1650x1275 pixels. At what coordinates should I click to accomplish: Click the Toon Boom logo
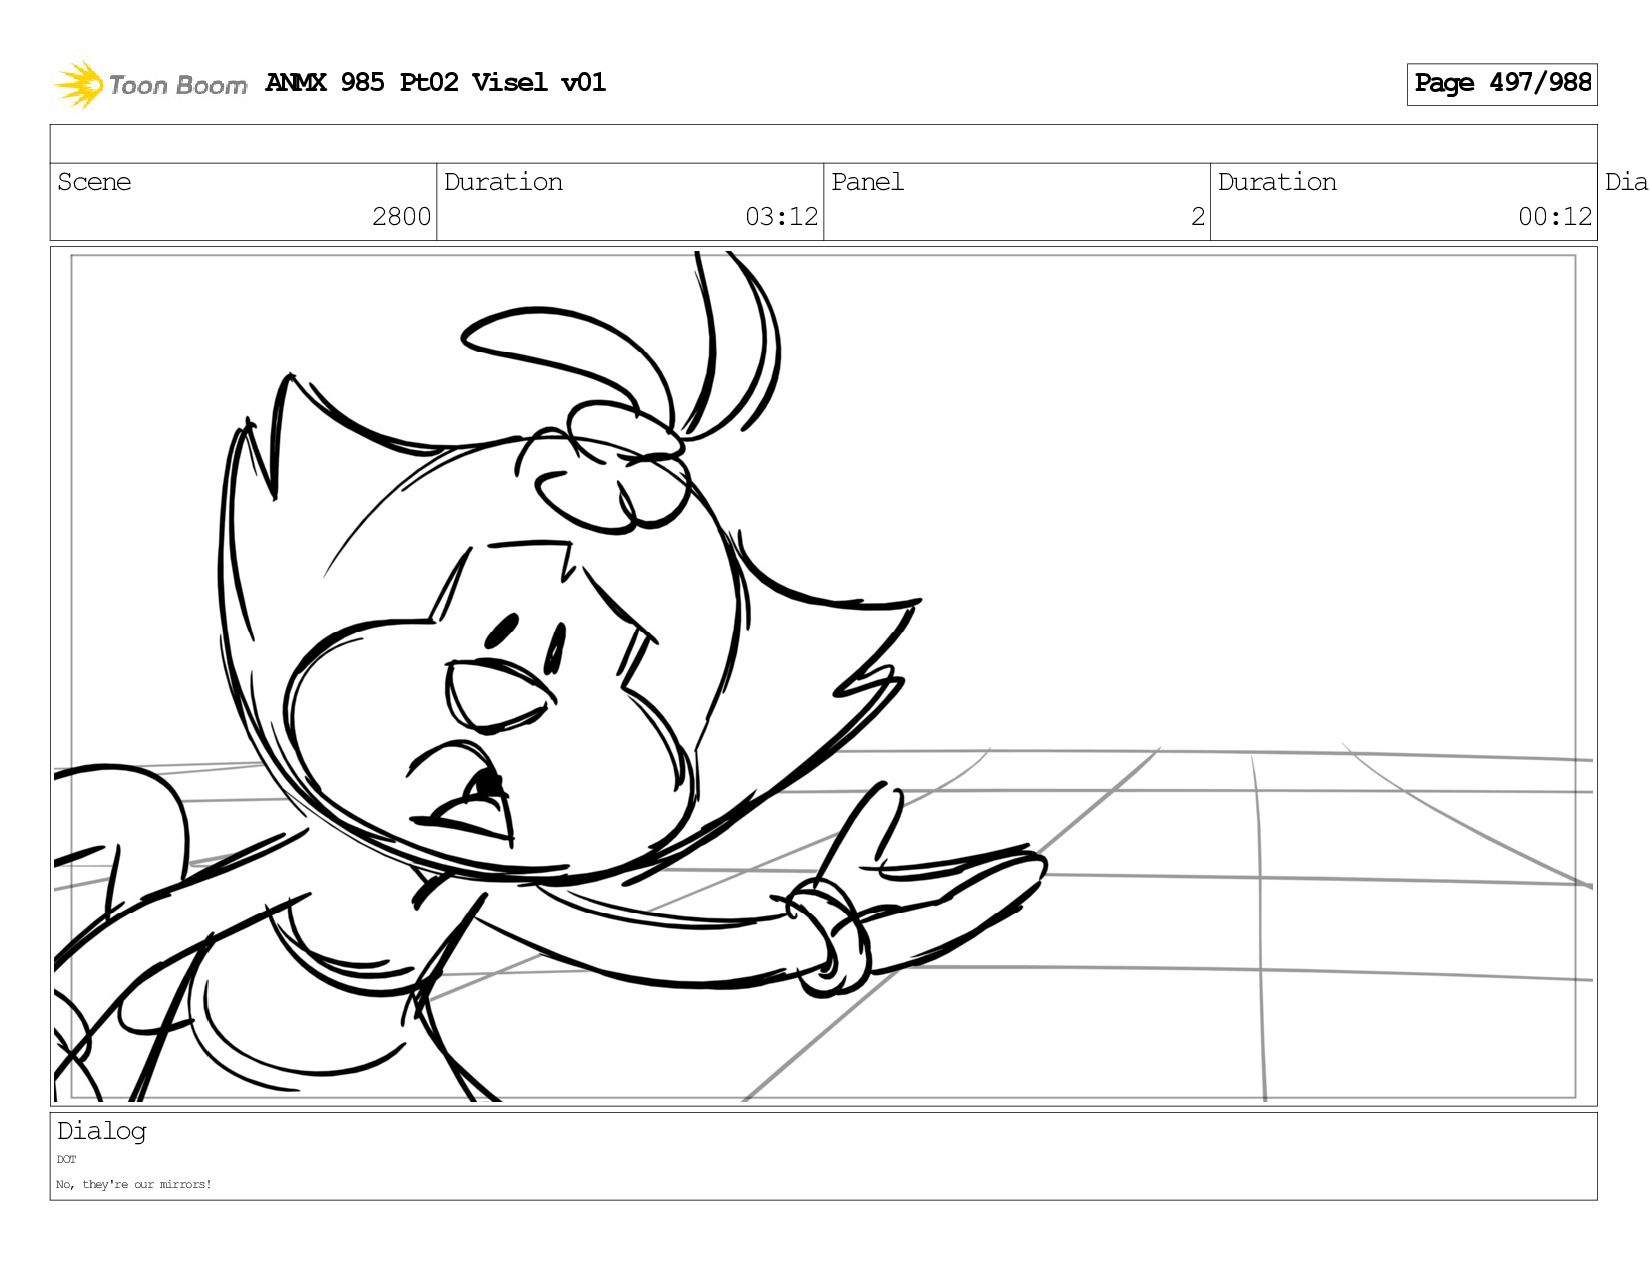(x=150, y=84)
